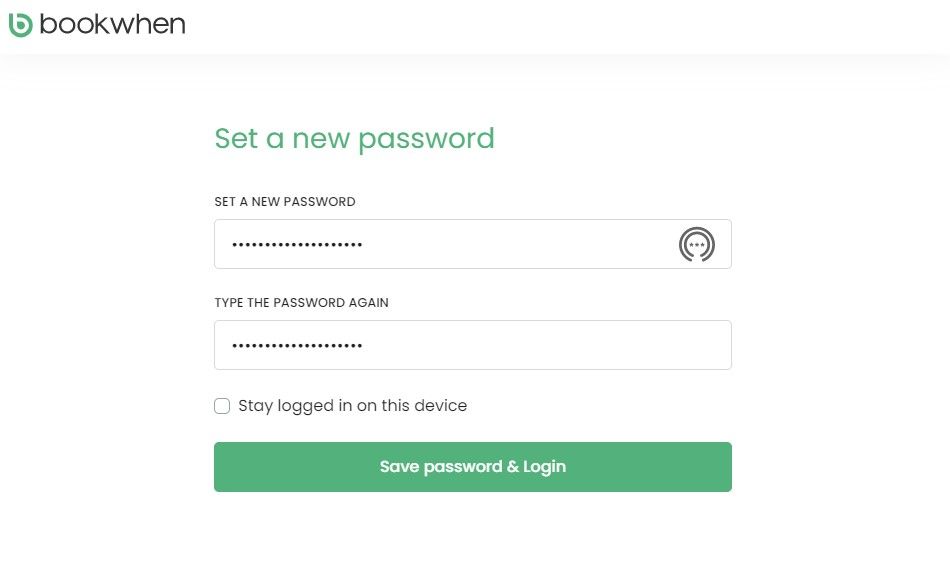Click the bookwhen wordmark in the header
The image size is (950, 588).
(112, 24)
